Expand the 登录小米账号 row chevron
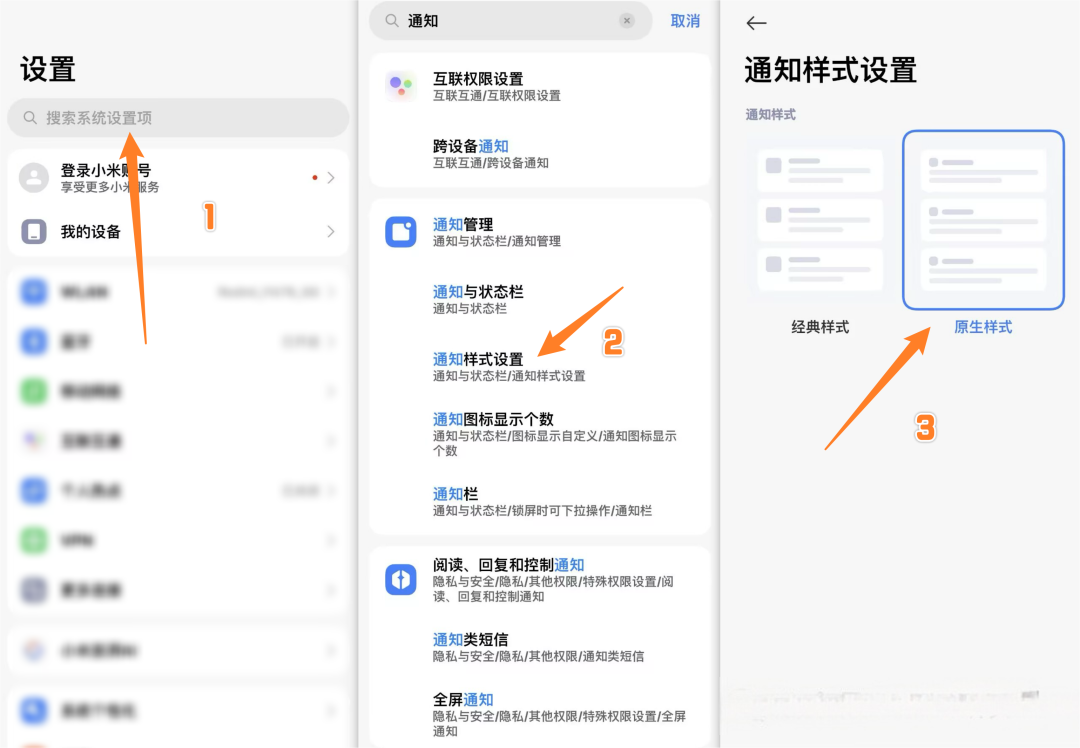 tap(331, 178)
